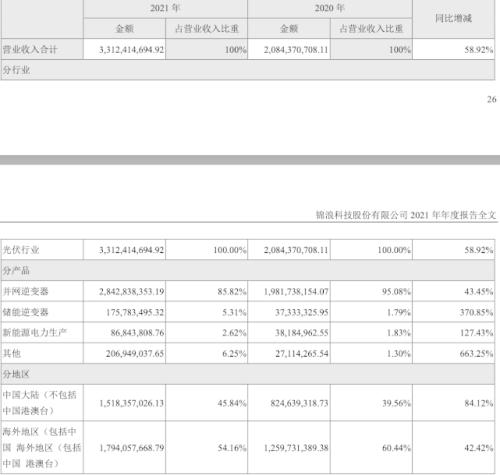
Task: Click the 663.25% growth cell
Action: (x=476, y=353)
